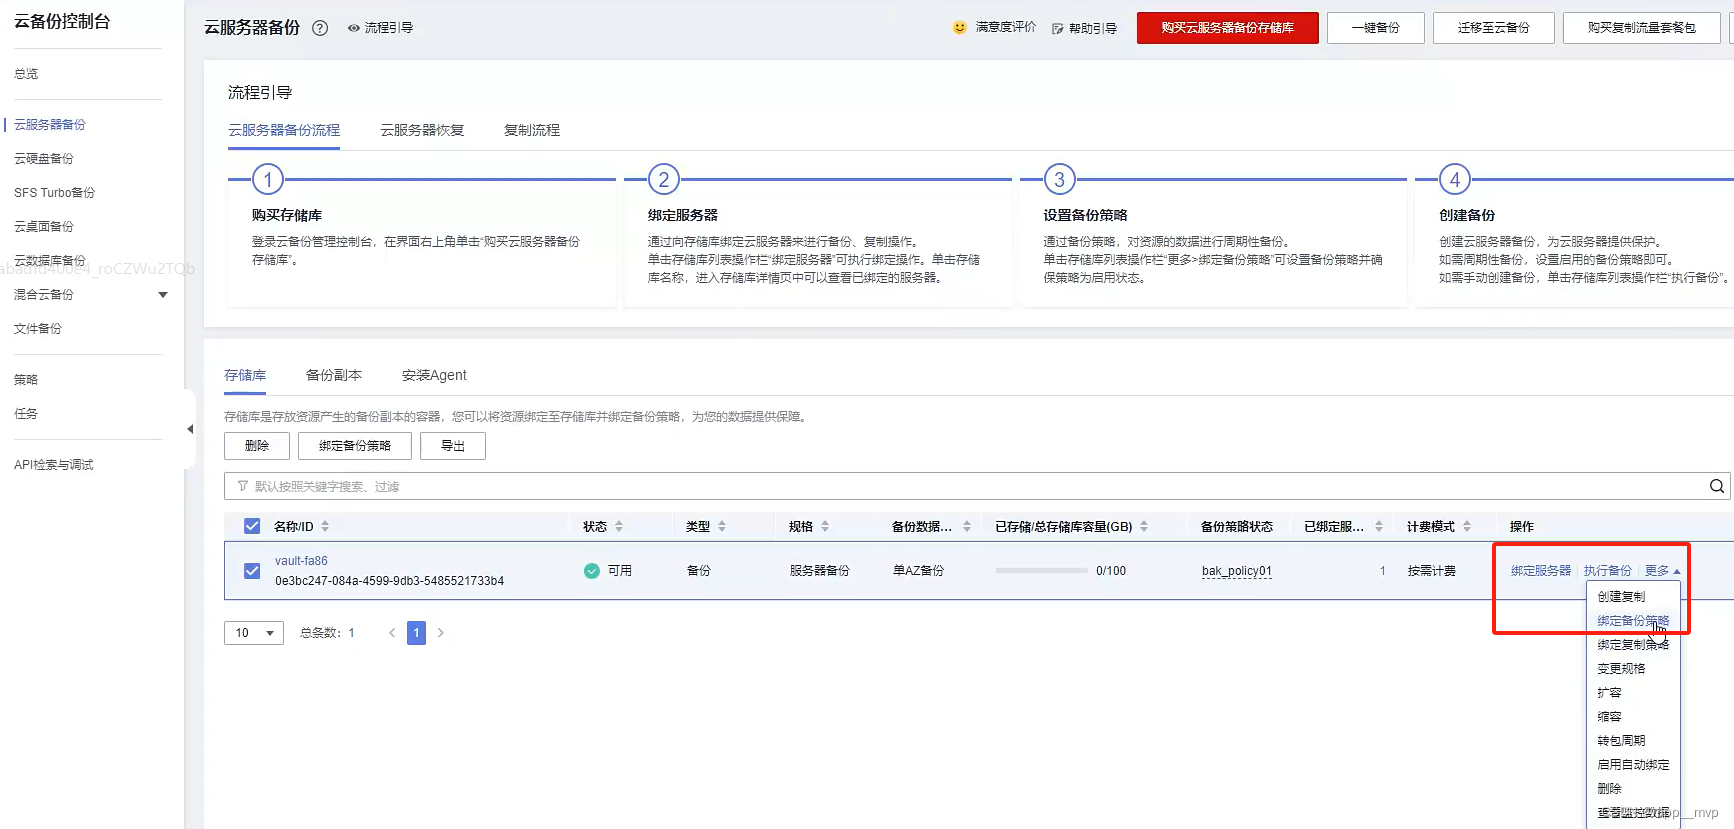The image size is (1734, 829).
Task: Open 云硬盘备份 in the sidebar
Action: pyautogui.click(x=44, y=159)
